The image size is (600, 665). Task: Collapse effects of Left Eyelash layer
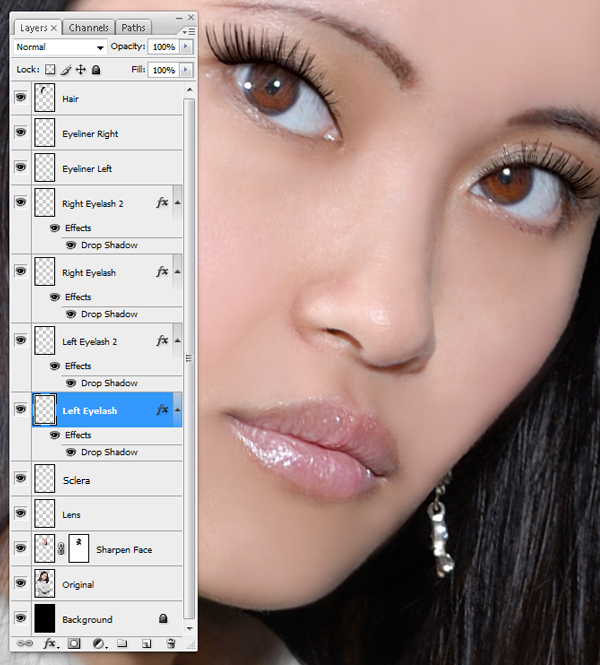[178, 410]
